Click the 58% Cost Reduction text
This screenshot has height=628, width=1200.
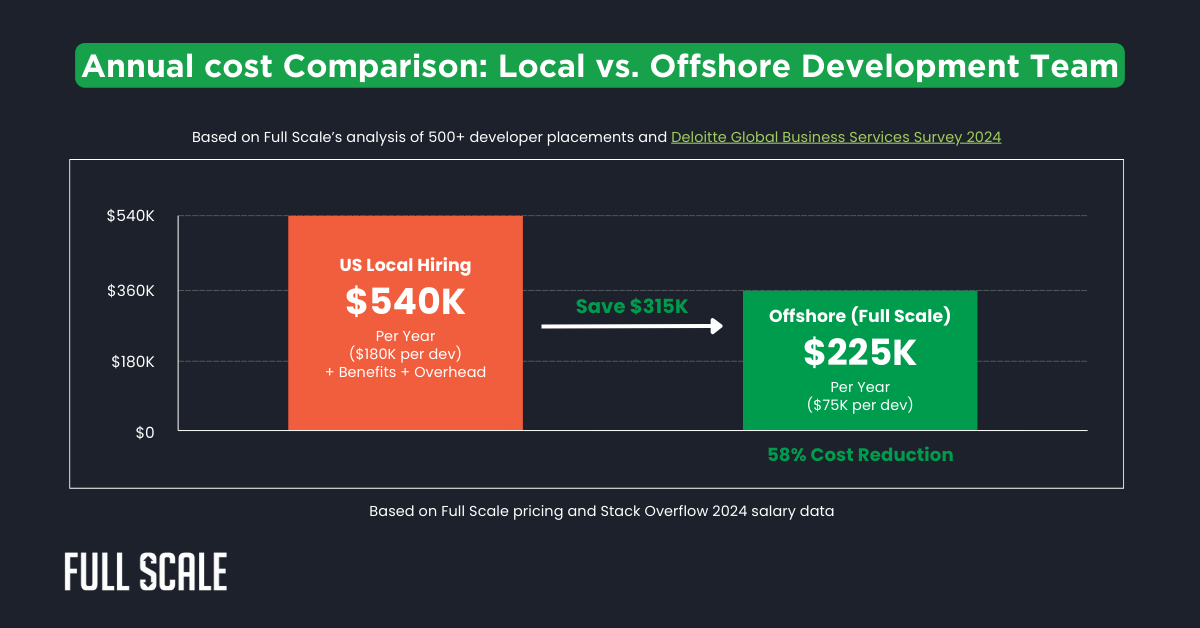860,454
